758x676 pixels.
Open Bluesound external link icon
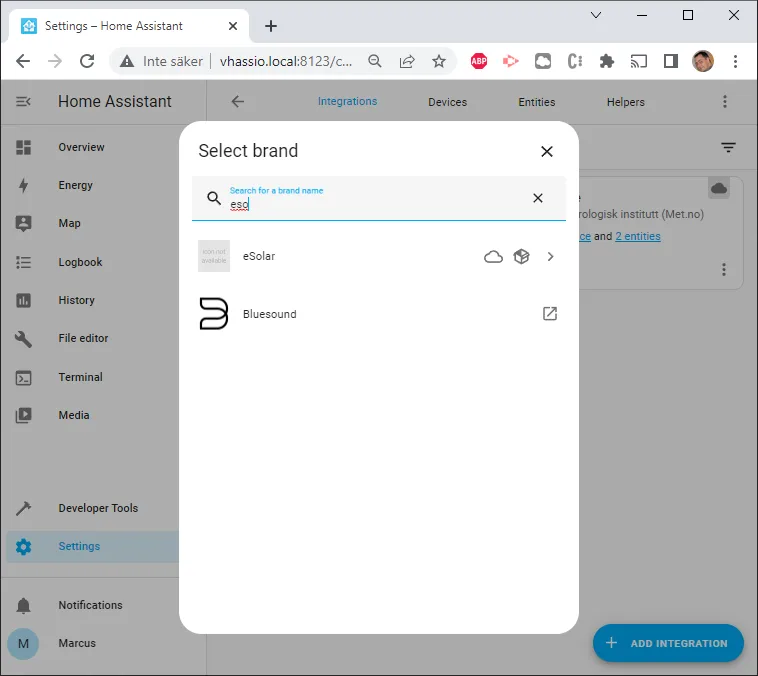pos(550,314)
